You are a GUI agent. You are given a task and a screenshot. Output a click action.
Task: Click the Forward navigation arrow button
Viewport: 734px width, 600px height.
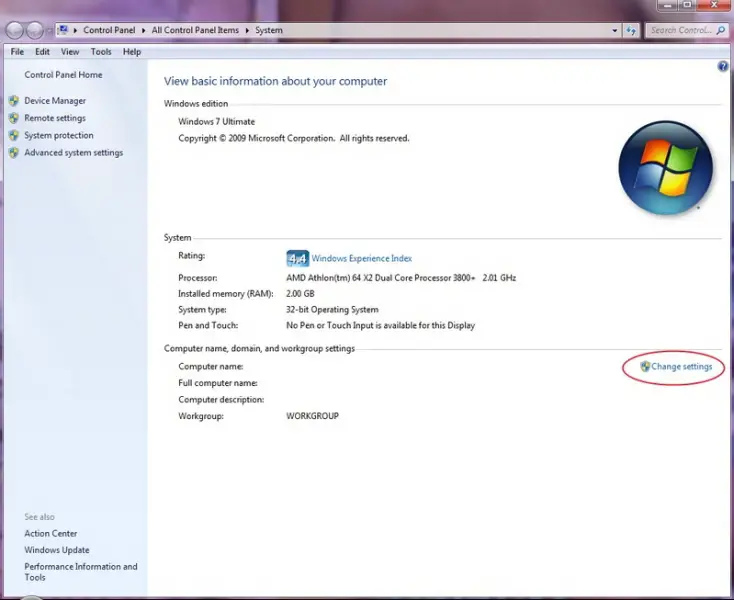[34, 30]
